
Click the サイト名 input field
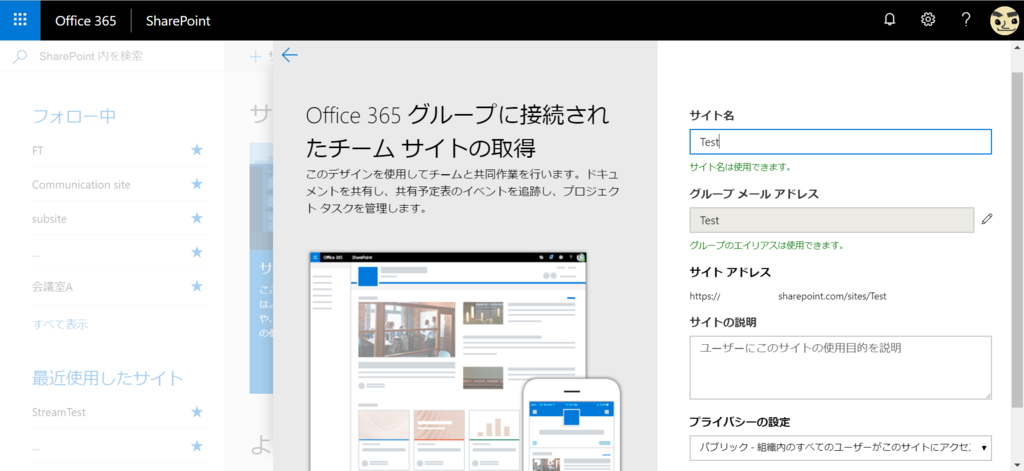coord(840,142)
